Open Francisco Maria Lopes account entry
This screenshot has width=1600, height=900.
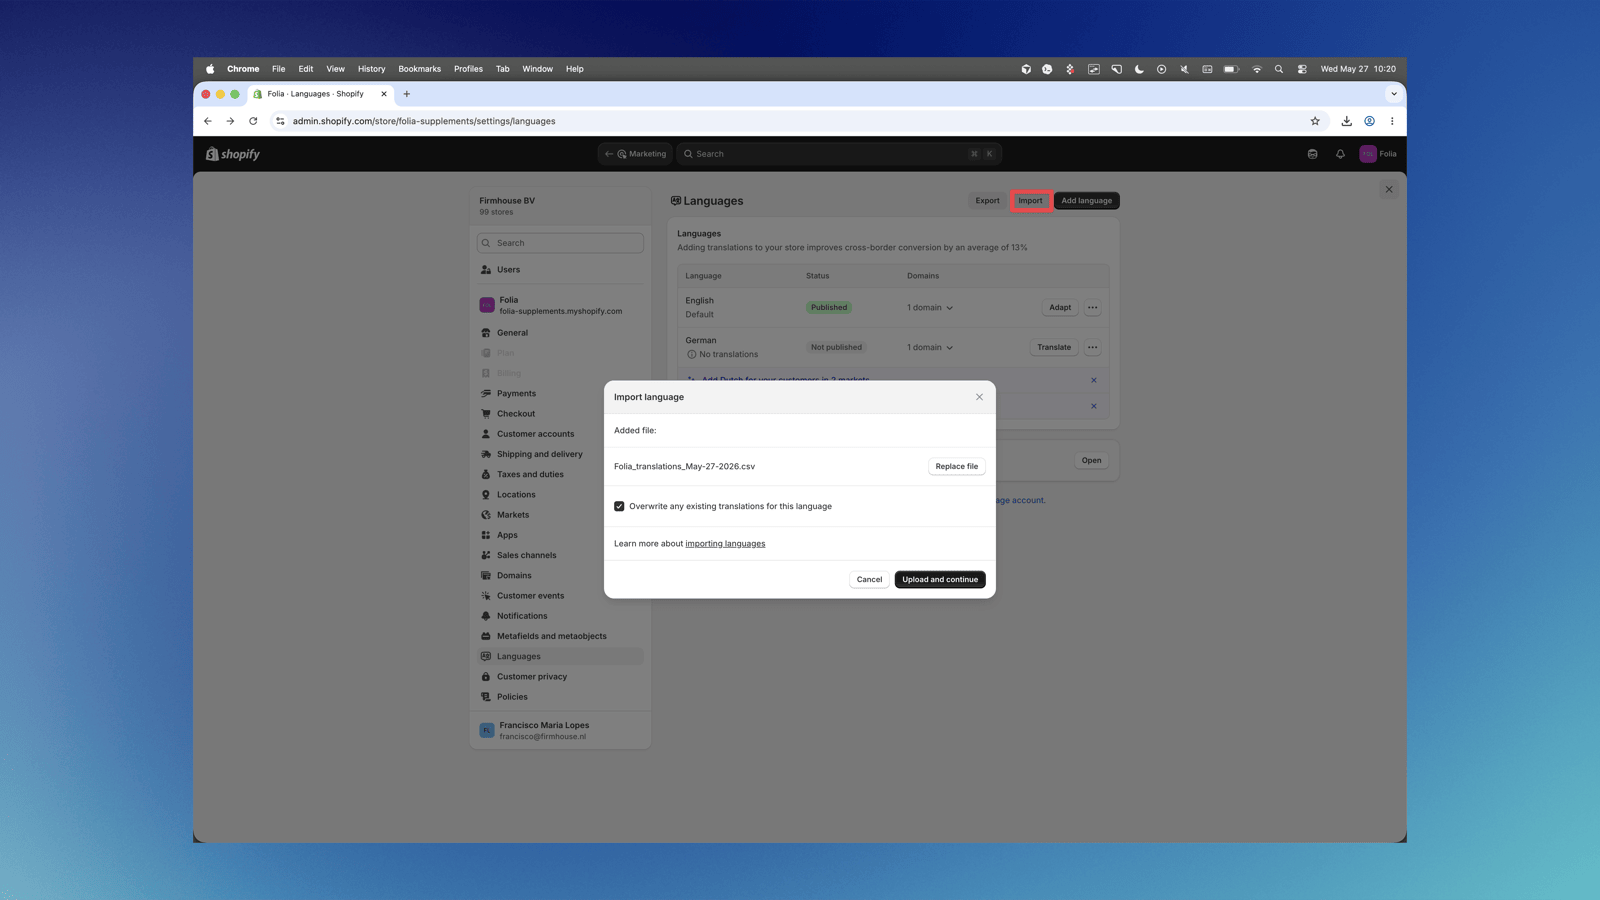(x=560, y=730)
